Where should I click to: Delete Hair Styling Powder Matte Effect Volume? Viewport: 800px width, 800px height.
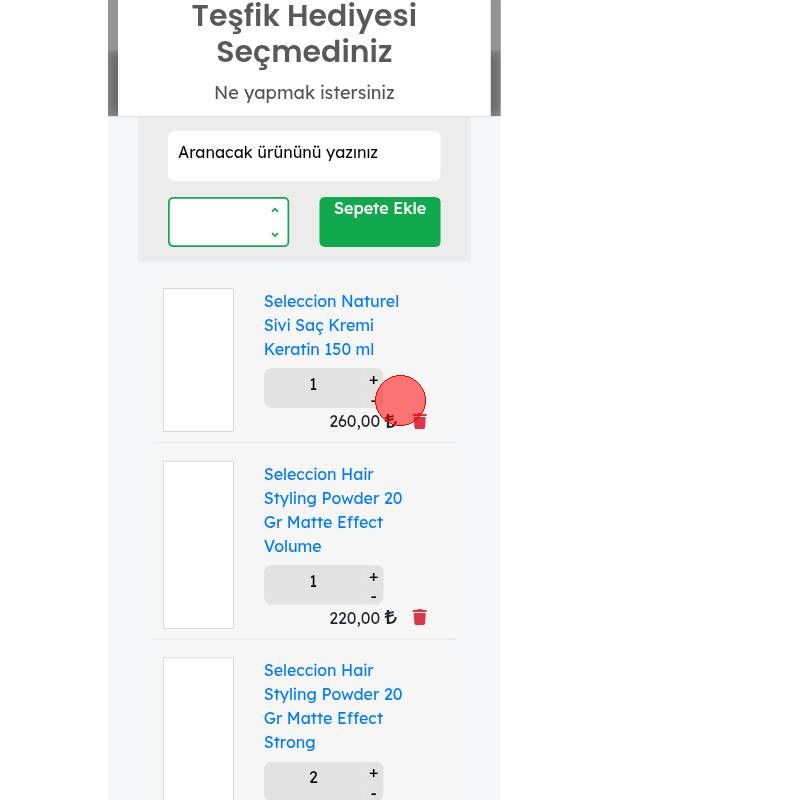coord(420,618)
